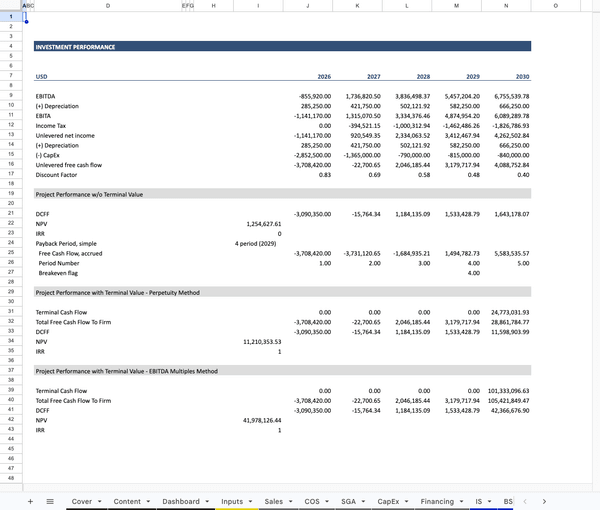Image resolution: width=600 pixels, height=510 pixels.
Task: Select row 9 header for EBITDA
Action: click(x=10, y=95)
